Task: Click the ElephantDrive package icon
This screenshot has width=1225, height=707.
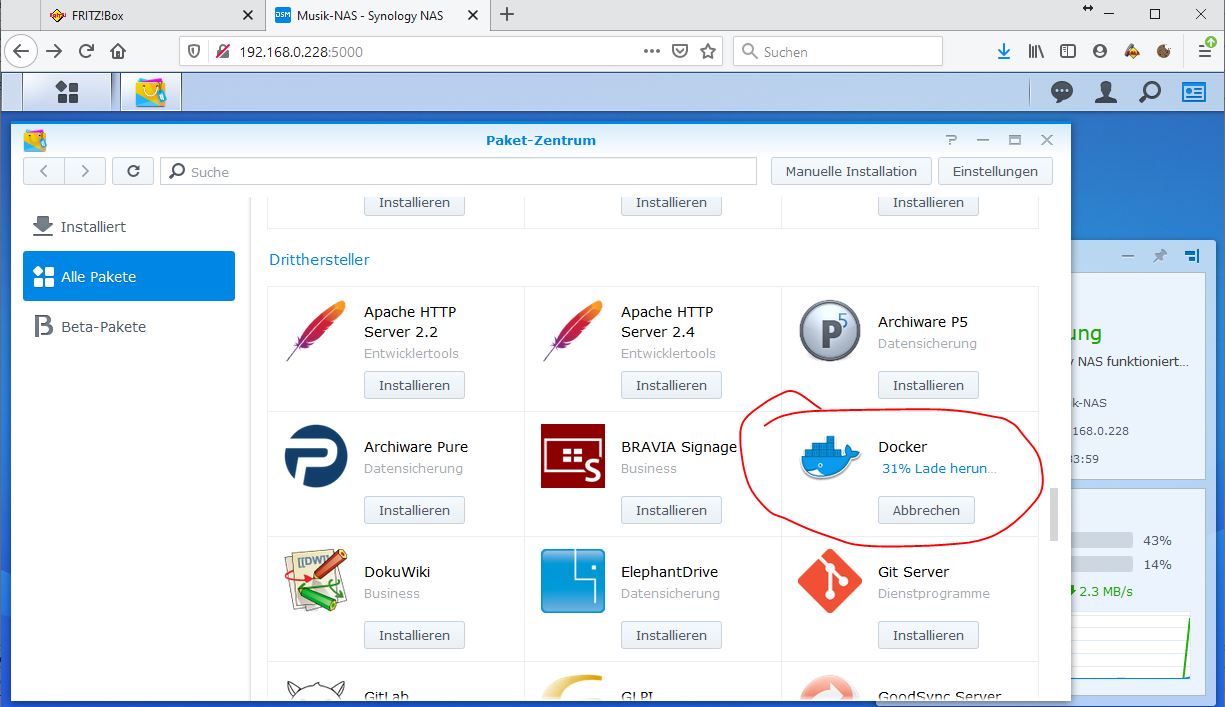Action: (571, 581)
